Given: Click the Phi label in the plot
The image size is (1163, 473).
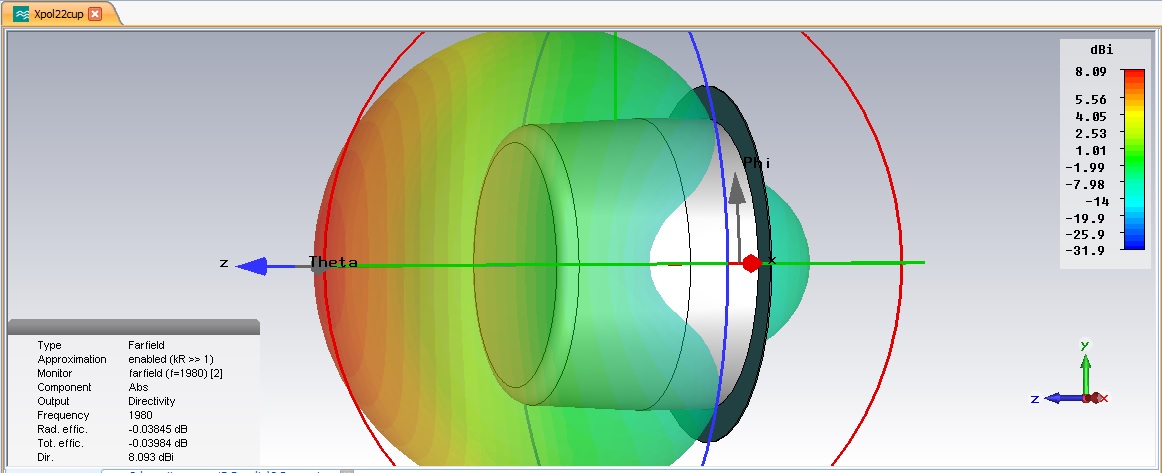Looking at the screenshot, I should pos(757,162).
